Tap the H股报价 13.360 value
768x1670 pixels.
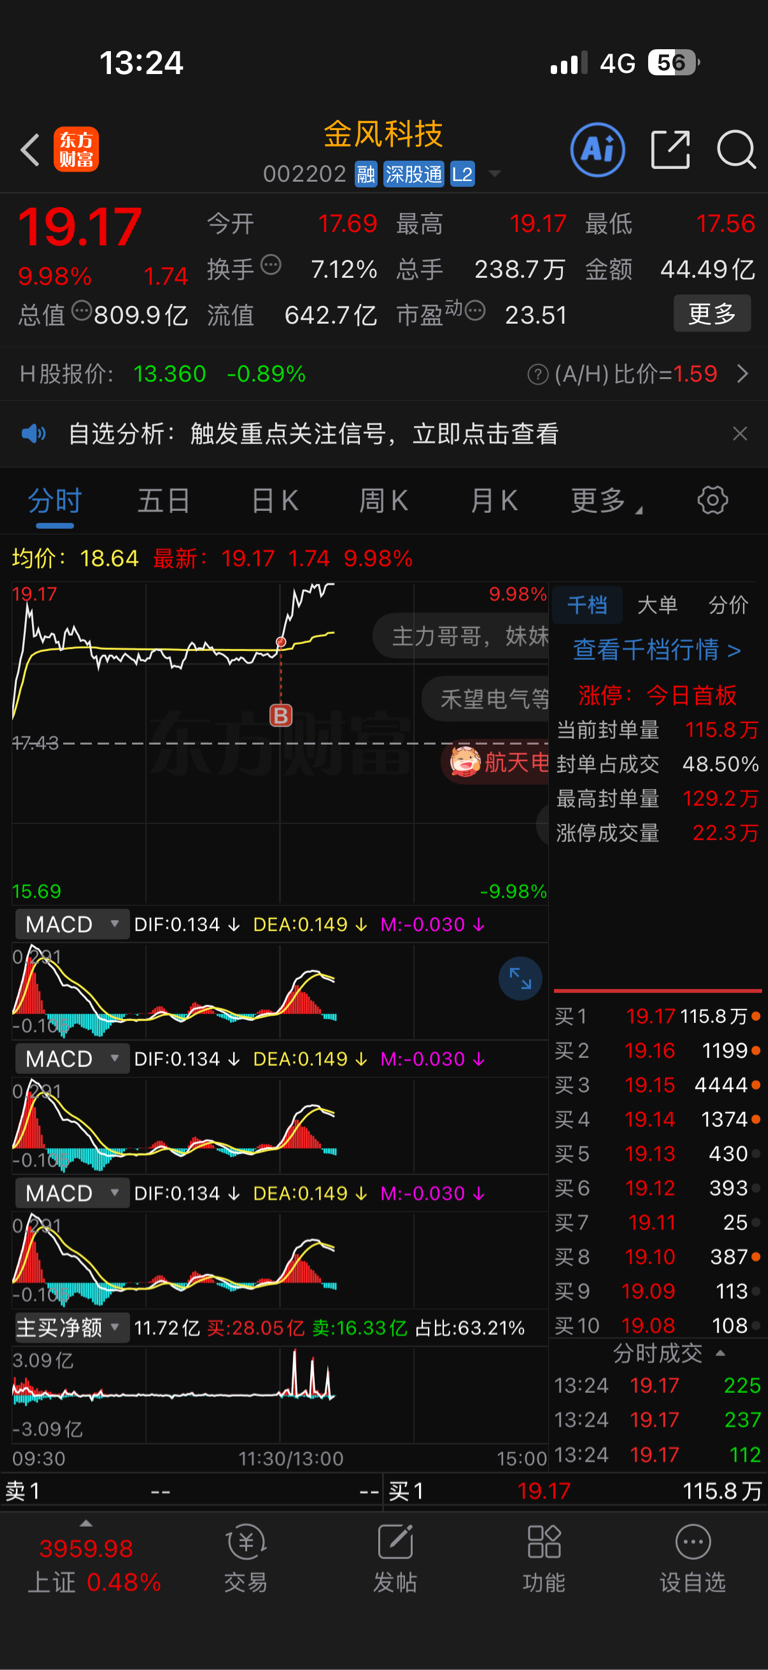click(170, 374)
